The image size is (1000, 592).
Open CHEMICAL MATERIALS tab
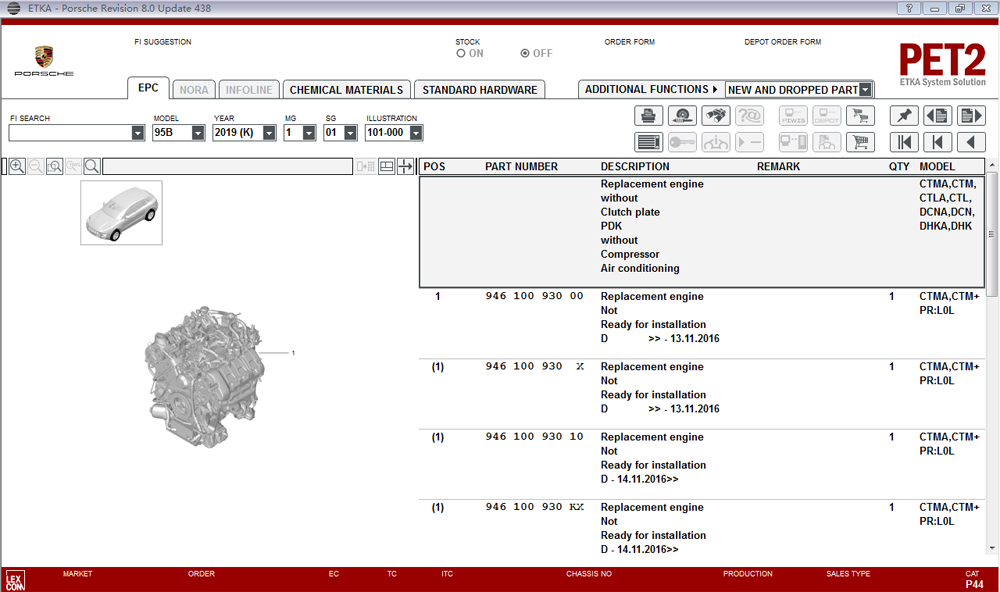(346, 90)
